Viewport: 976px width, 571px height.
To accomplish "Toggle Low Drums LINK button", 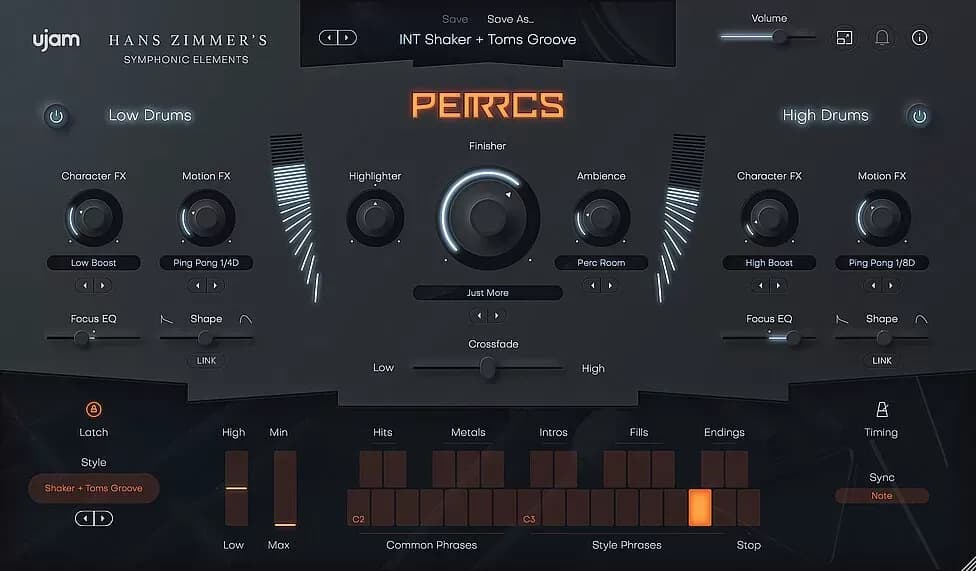I will (206, 361).
